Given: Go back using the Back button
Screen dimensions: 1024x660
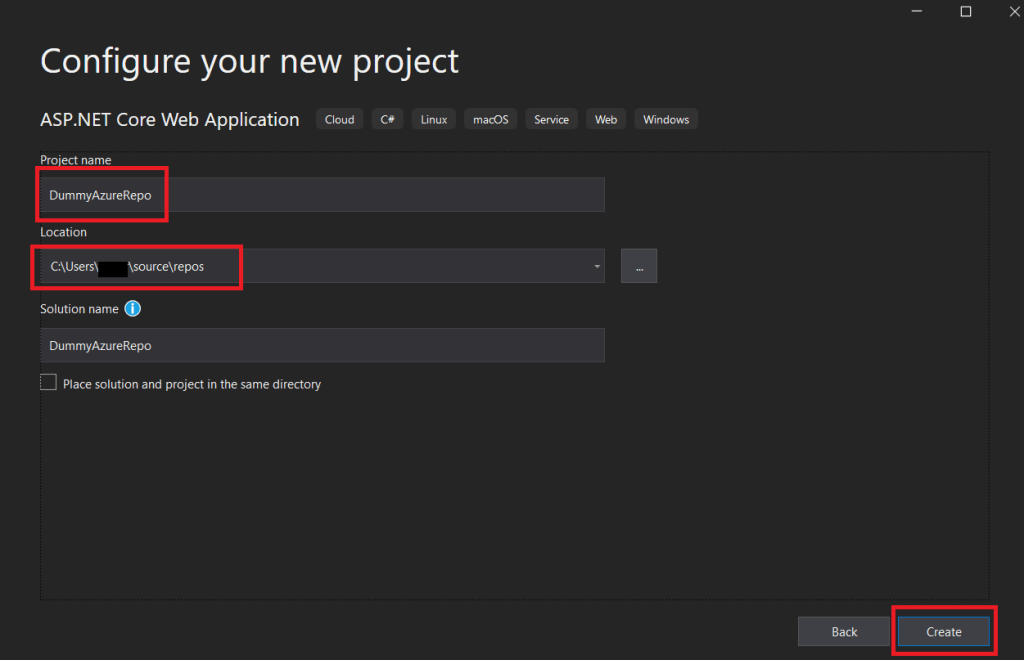Looking at the screenshot, I should pos(844,631).
